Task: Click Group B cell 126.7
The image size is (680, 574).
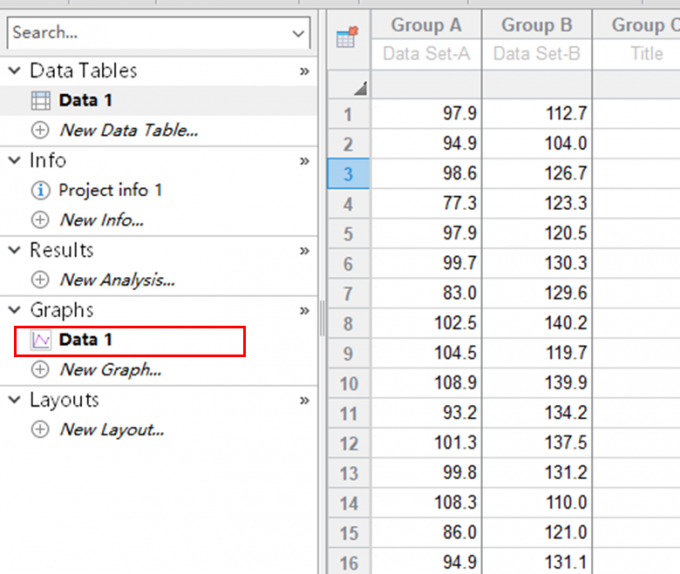Action: pyautogui.click(x=537, y=174)
